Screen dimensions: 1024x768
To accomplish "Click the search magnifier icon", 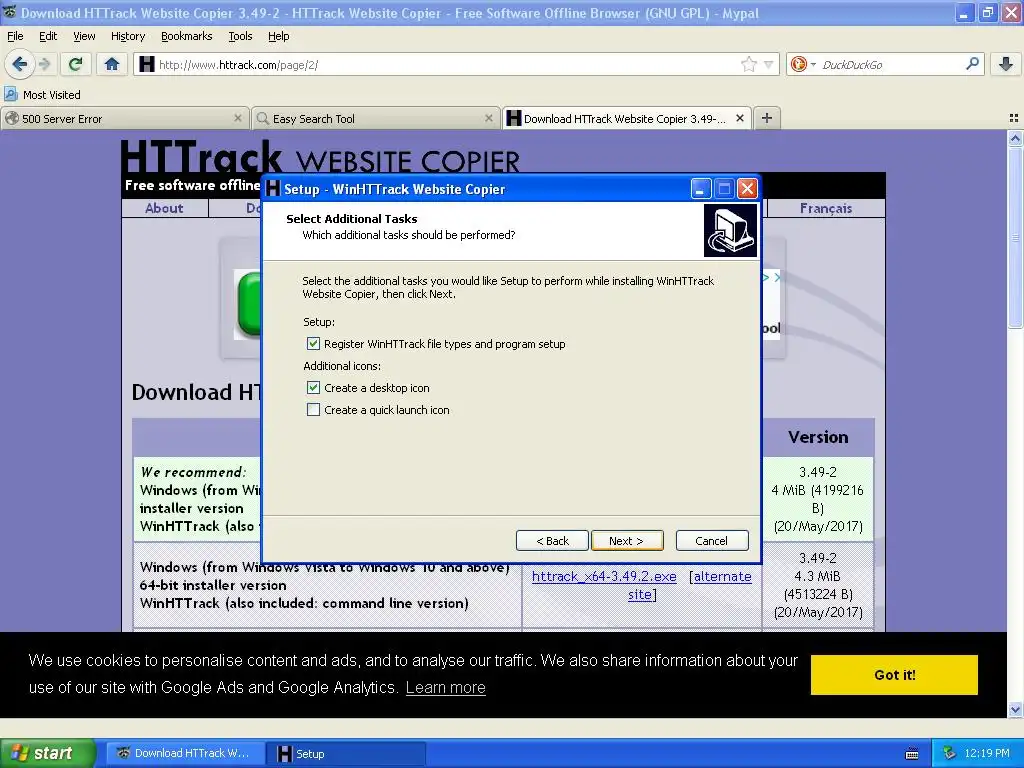I will [x=972, y=64].
